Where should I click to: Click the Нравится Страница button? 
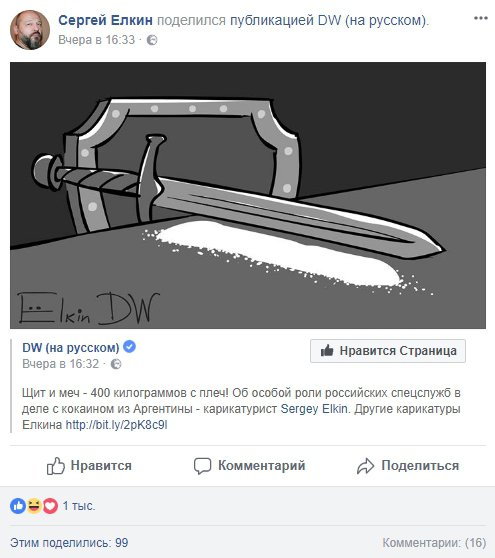pyautogui.click(x=388, y=351)
